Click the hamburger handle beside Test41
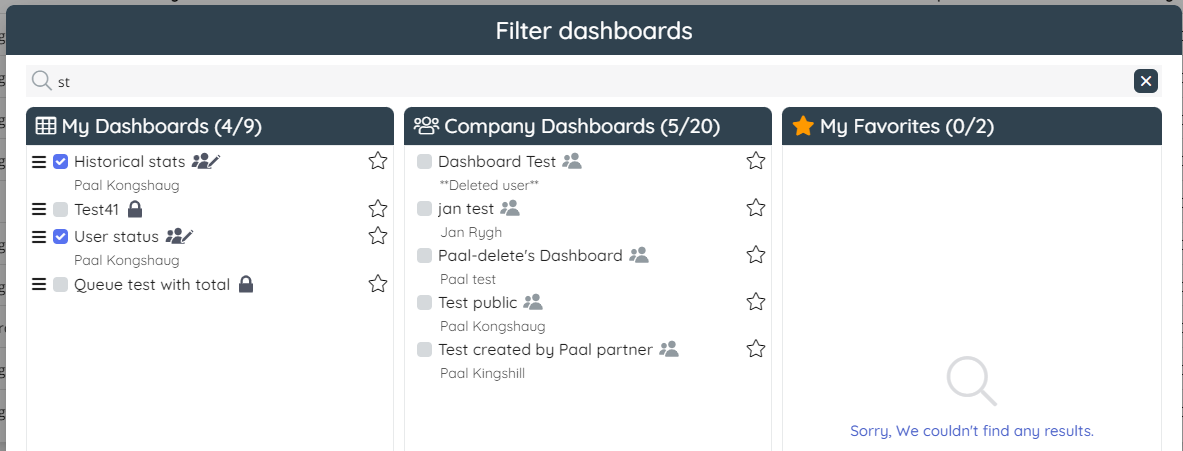 click(x=39, y=209)
